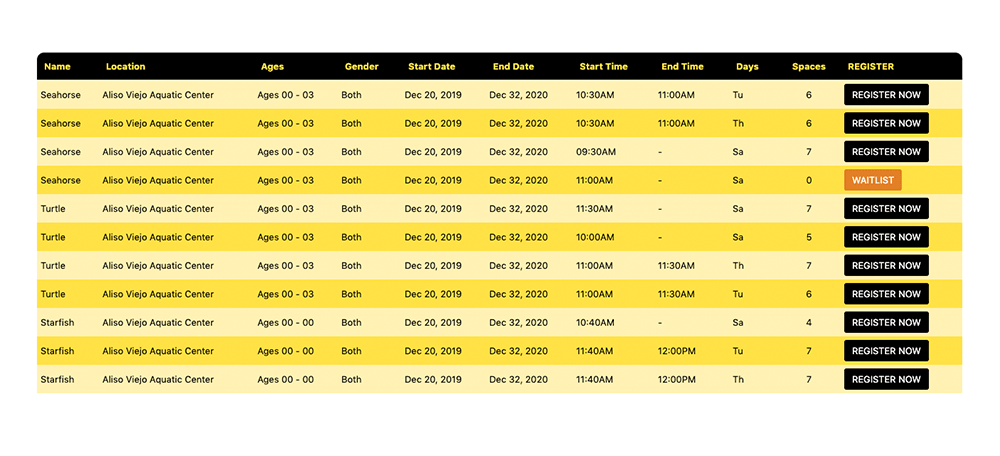
Task: Register for Turtle Tuesday 11:00AM class
Action: 886,294
